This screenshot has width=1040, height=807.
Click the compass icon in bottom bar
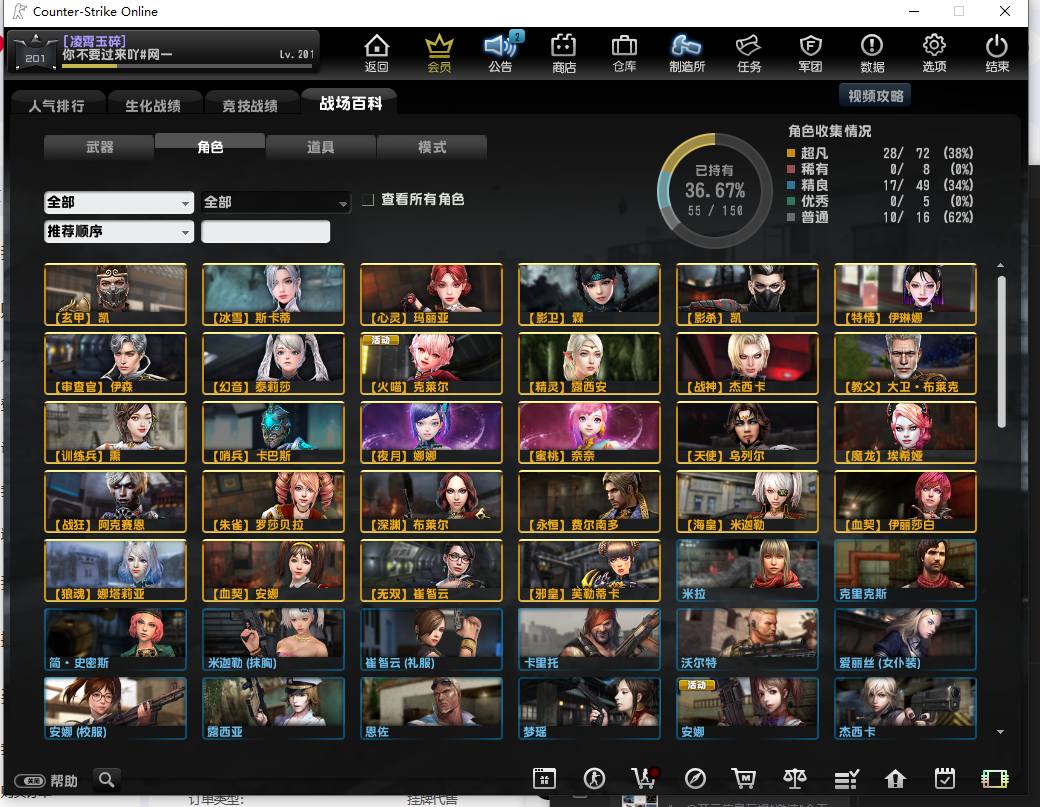[695, 778]
